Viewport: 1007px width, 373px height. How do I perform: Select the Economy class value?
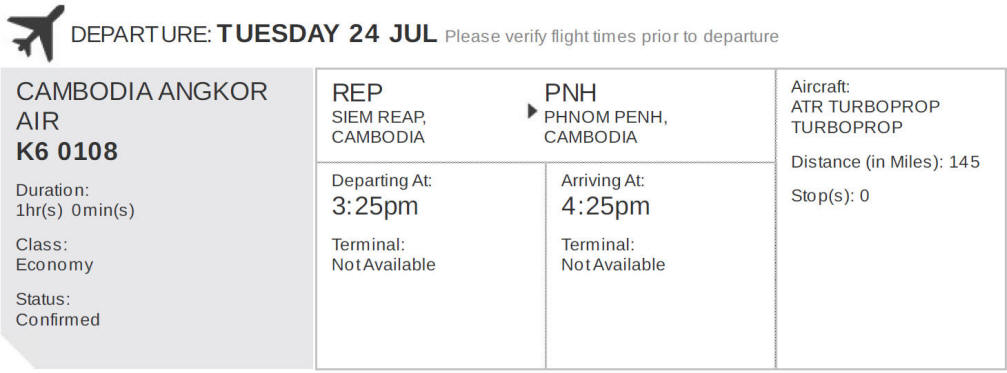(x=55, y=265)
